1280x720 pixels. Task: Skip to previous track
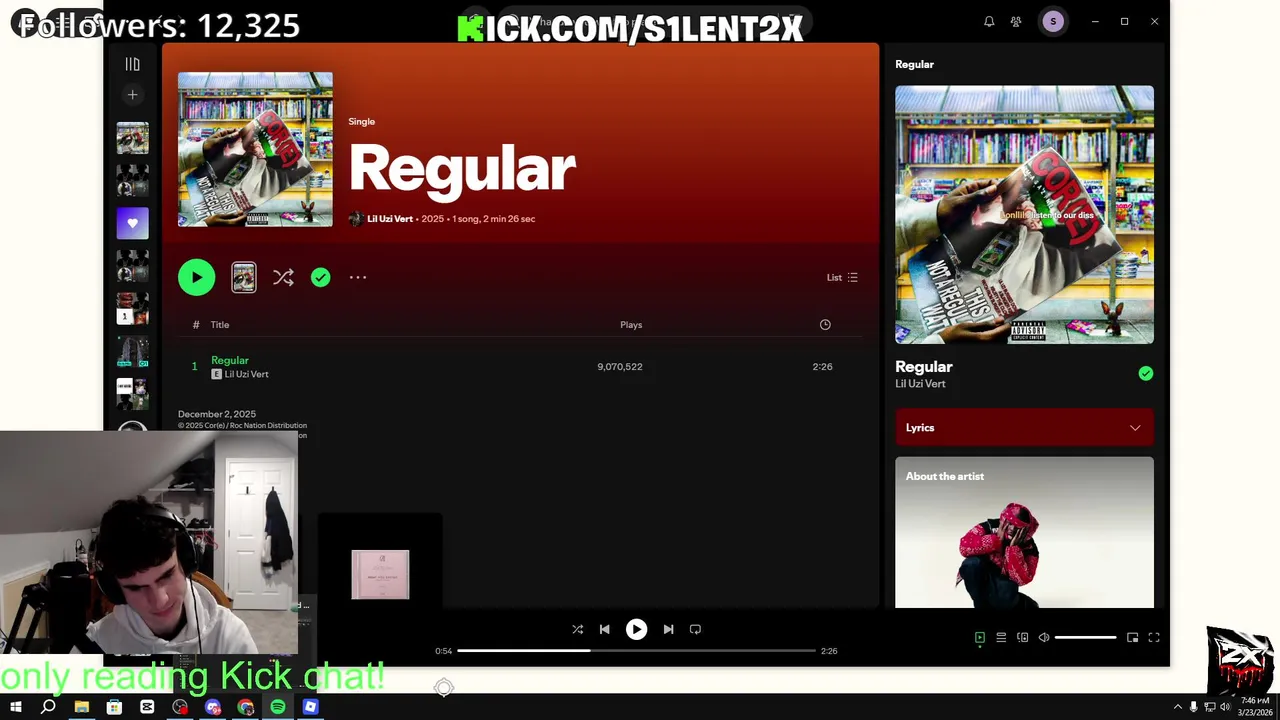pos(604,629)
